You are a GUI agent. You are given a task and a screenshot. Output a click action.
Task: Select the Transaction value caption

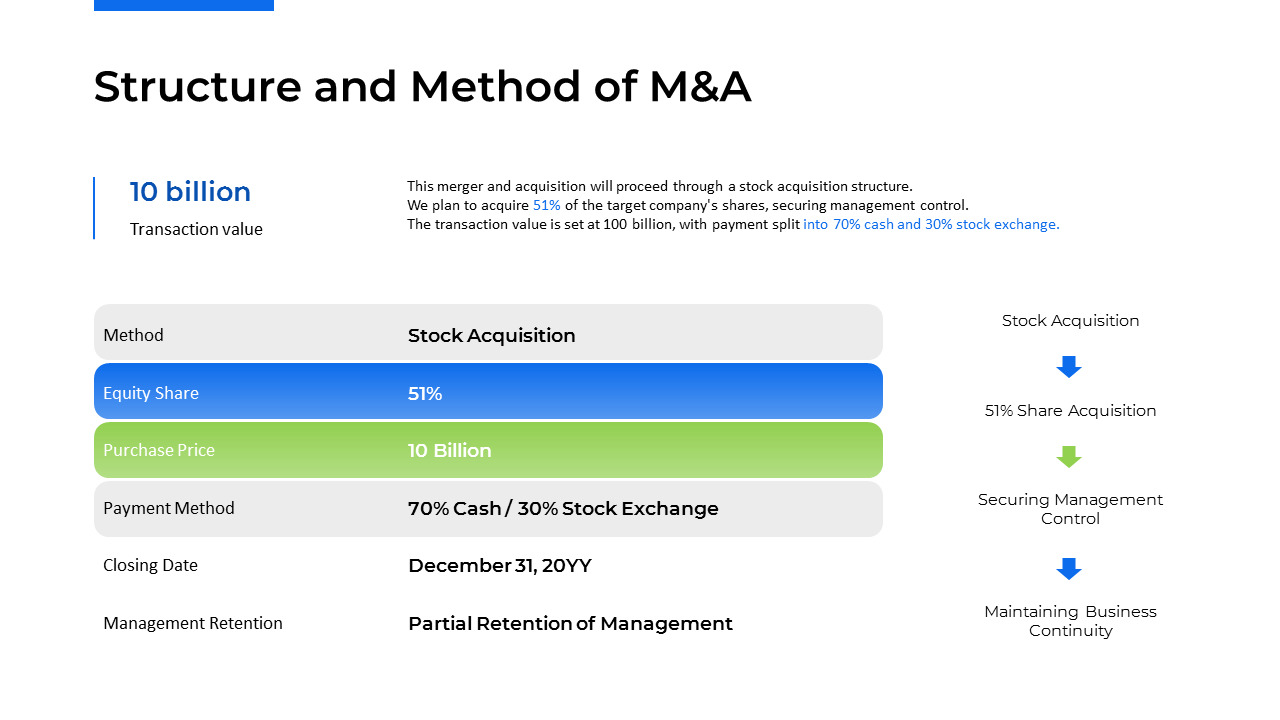tap(196, 229)
